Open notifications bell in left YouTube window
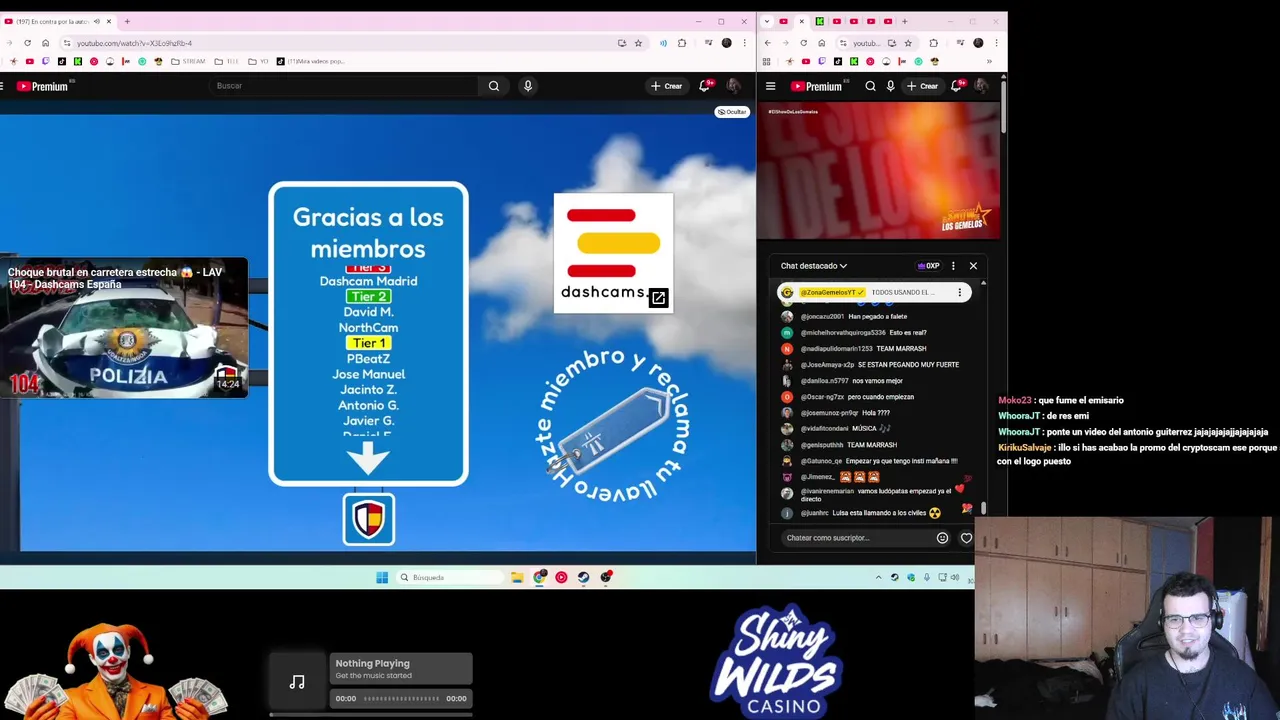This screenshot has width=1280, height=720. [x=705, y=86]
